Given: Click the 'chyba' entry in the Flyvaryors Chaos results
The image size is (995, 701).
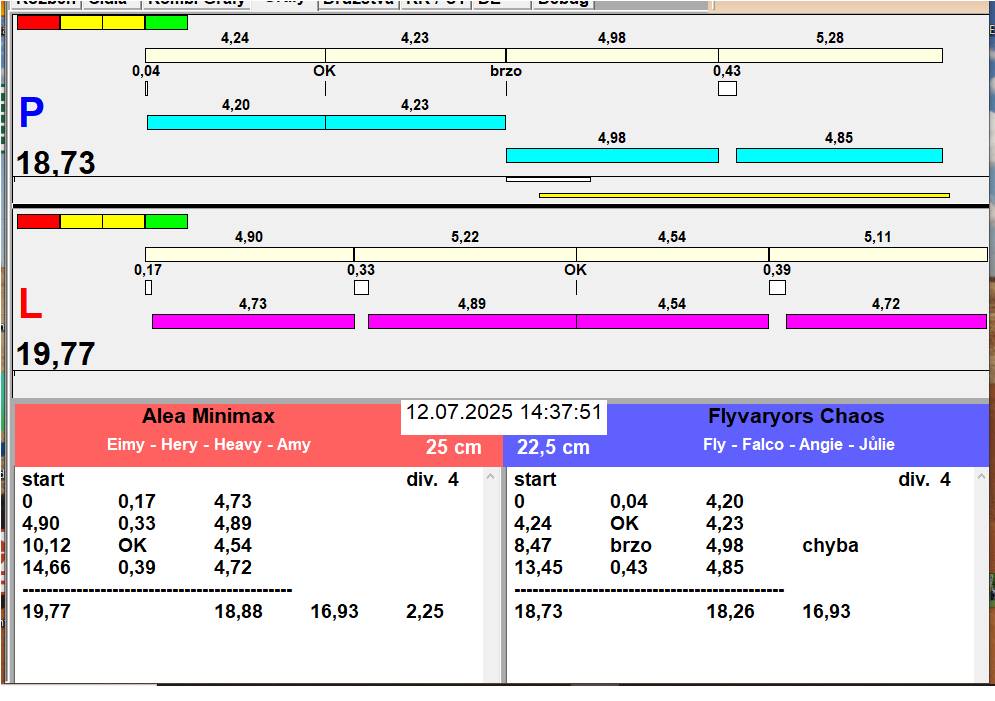Looking at the screenshot, I should point(830,546).
